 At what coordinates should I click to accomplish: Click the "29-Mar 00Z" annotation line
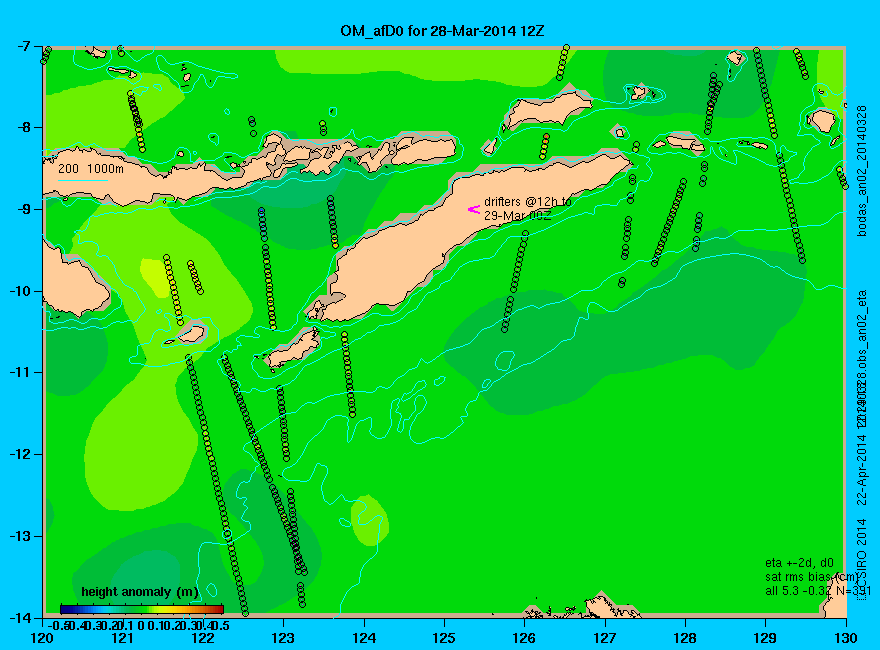pyautogui.click(x=517, y=216)
